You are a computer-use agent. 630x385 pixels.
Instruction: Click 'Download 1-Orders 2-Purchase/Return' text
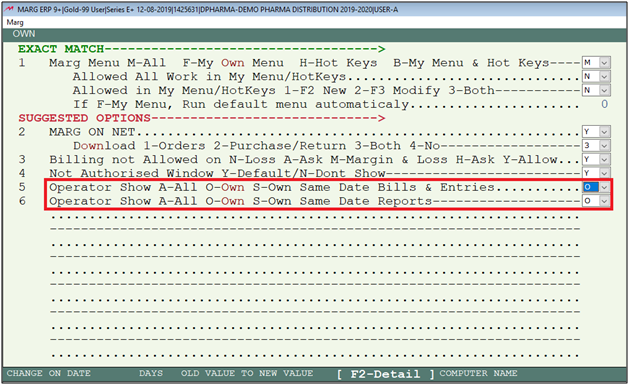tap(256, 145)
